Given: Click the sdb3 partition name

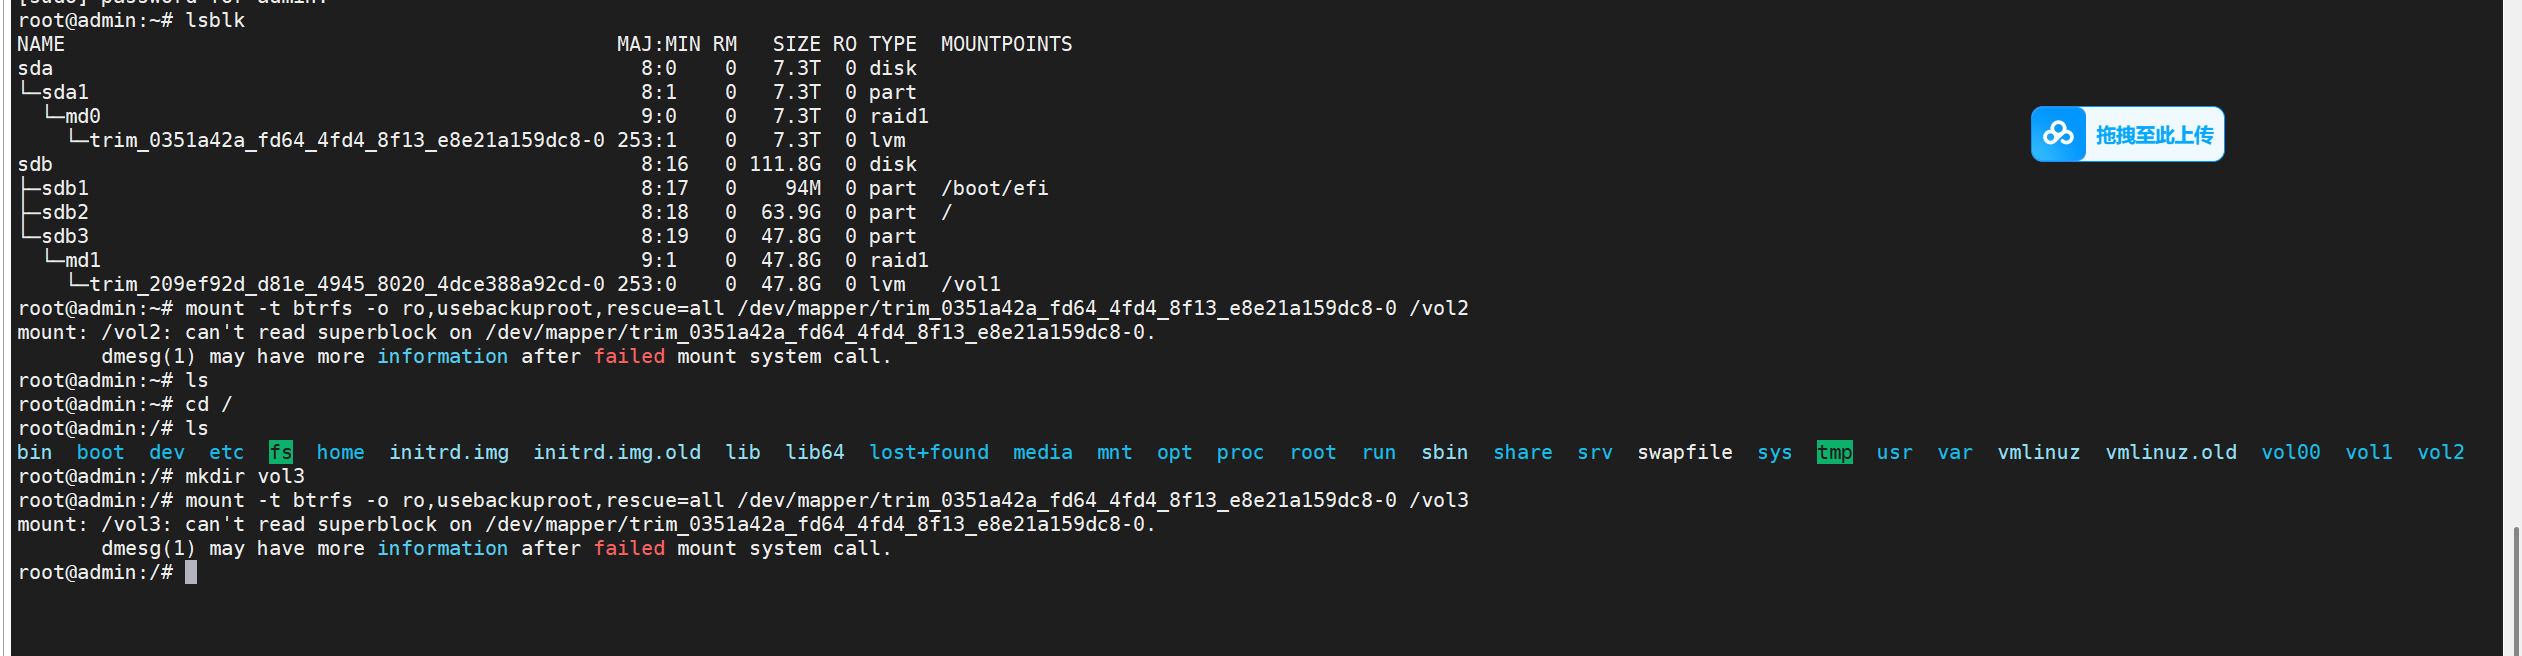Looking at the screenshot, I should point(65,236).
